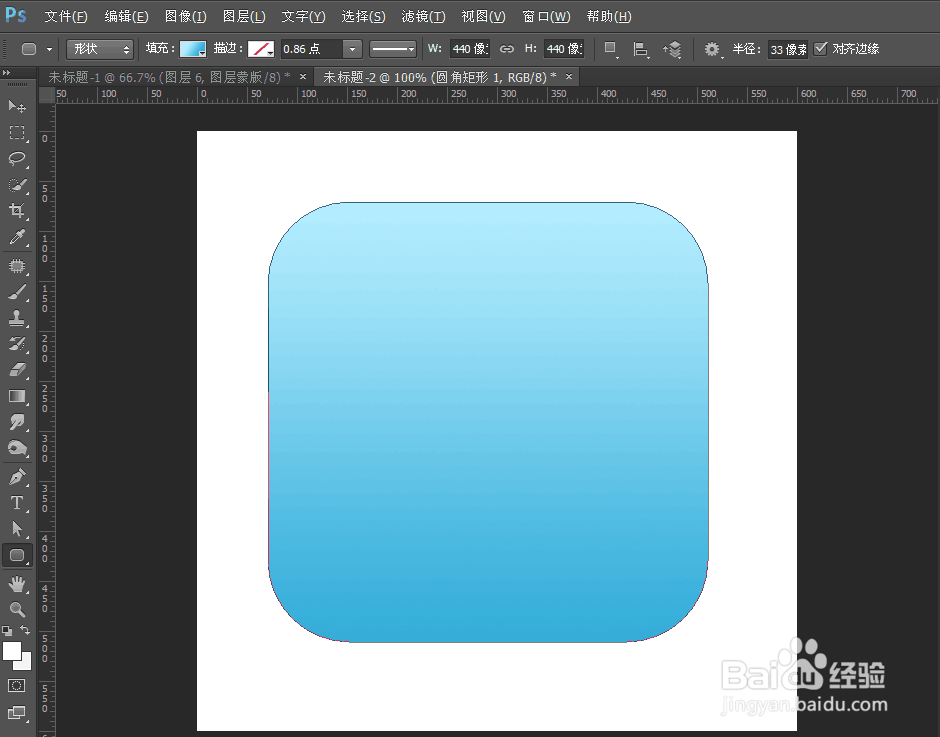Select the Spot Healing Brush tool
Viewport: 940px width, 737px height.
[17, 266]
